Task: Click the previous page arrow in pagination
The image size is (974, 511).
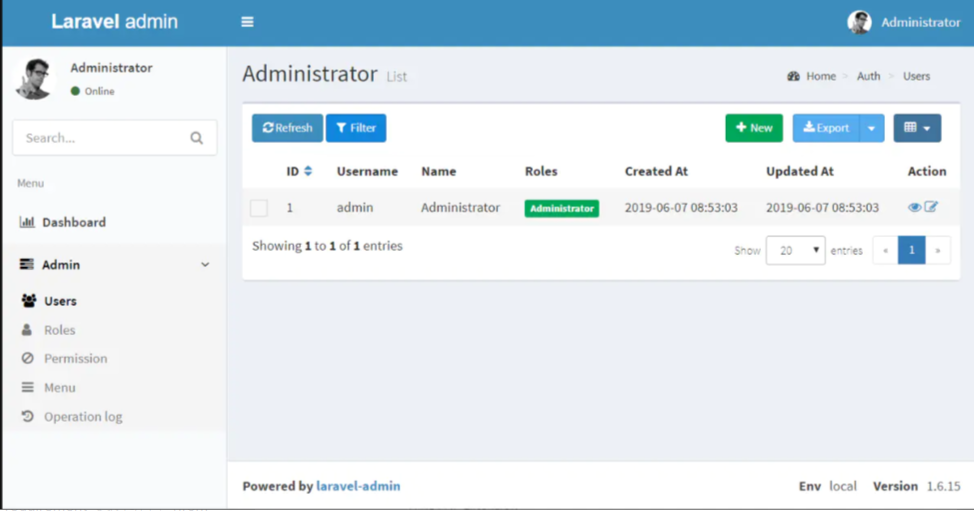Action: 885,250
